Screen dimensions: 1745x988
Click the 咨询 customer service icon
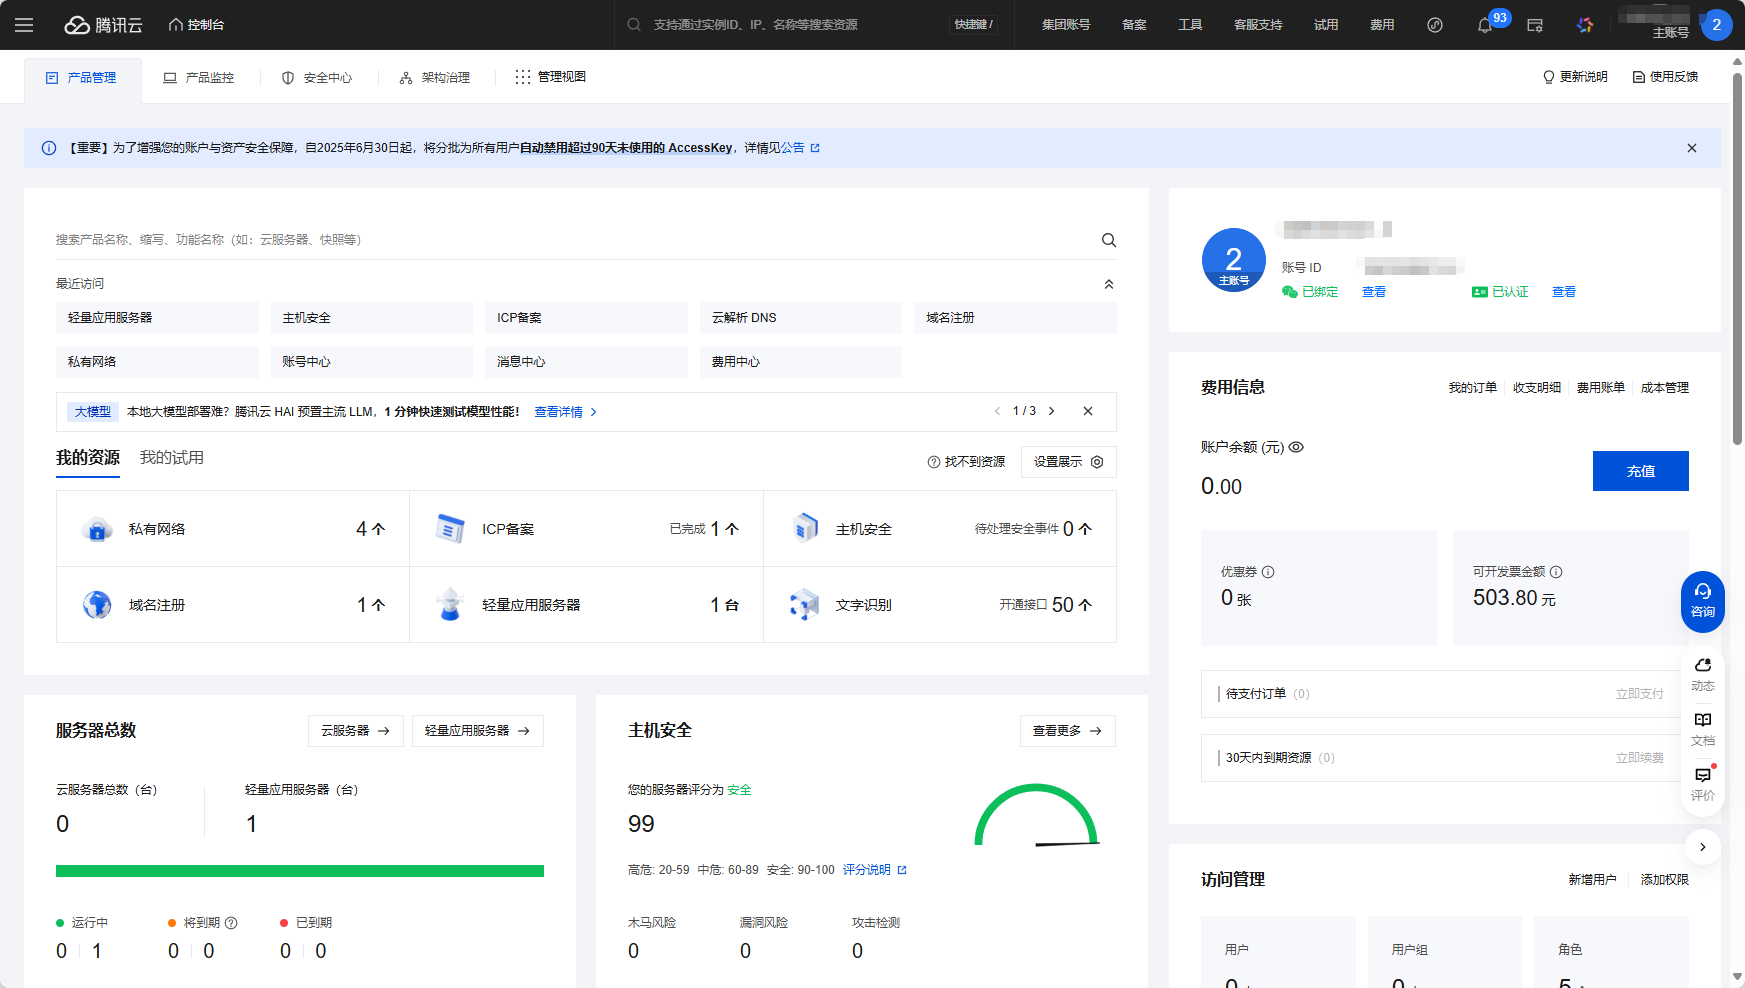[x=1702, y=601]
